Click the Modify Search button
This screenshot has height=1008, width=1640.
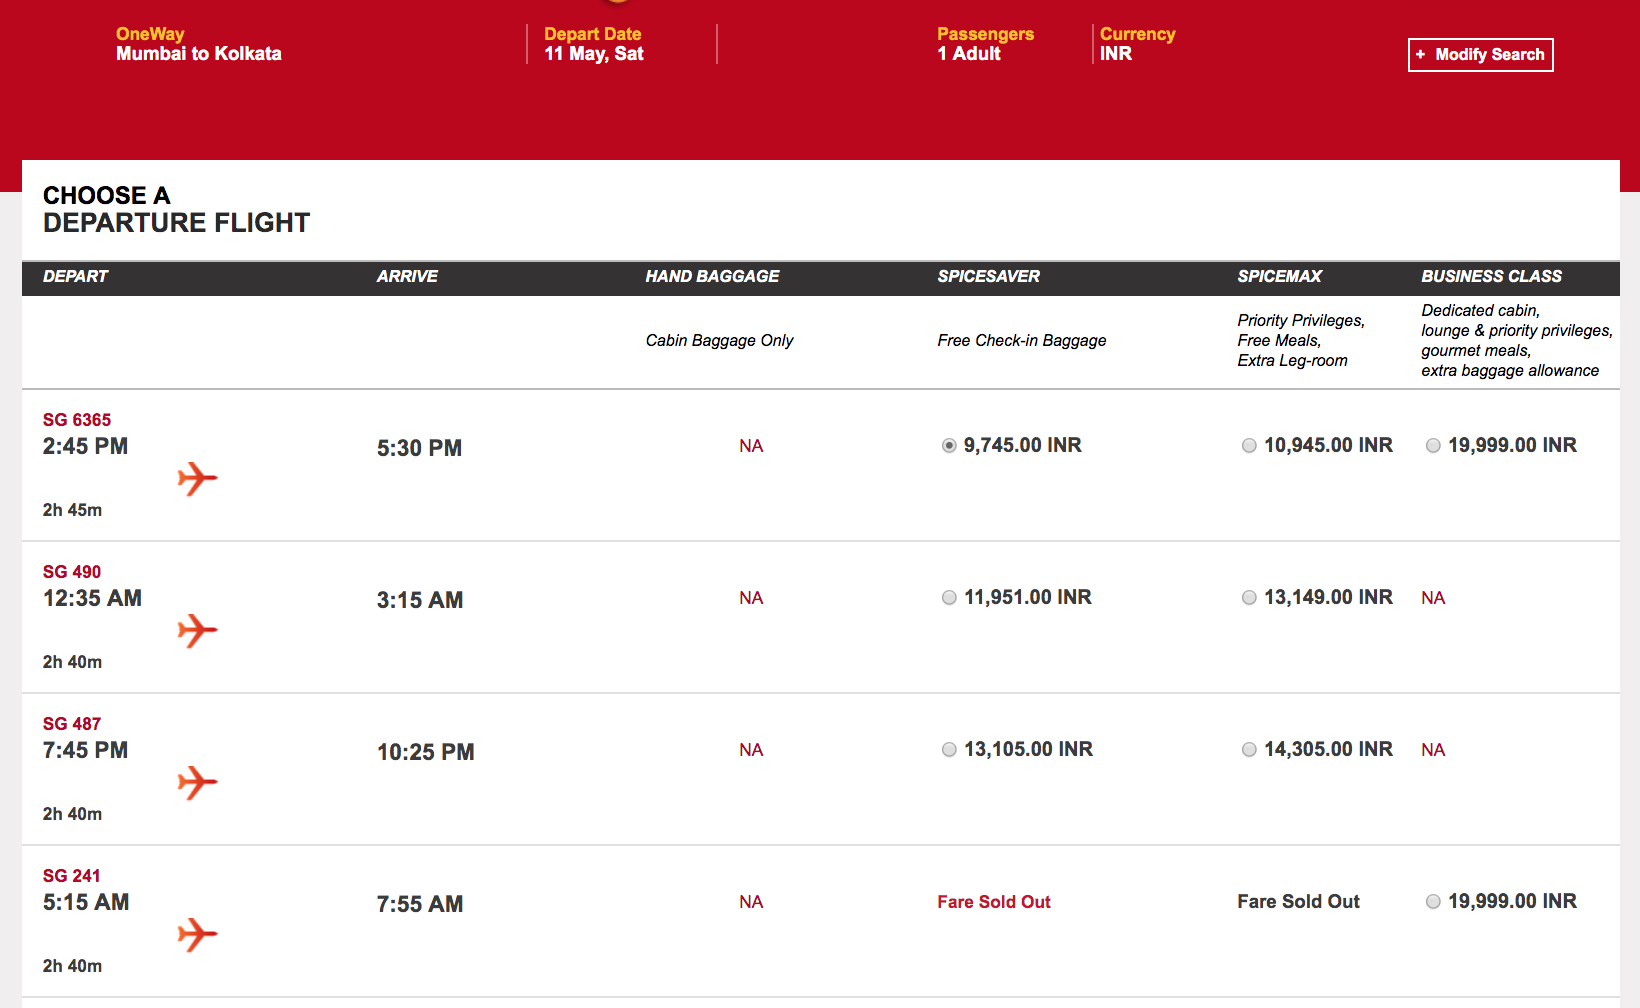[1480, 55]
